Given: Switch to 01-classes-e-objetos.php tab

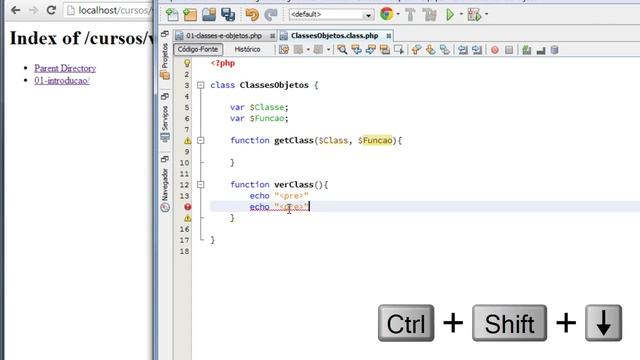Looking at the screenshot, I should (224, 36).
